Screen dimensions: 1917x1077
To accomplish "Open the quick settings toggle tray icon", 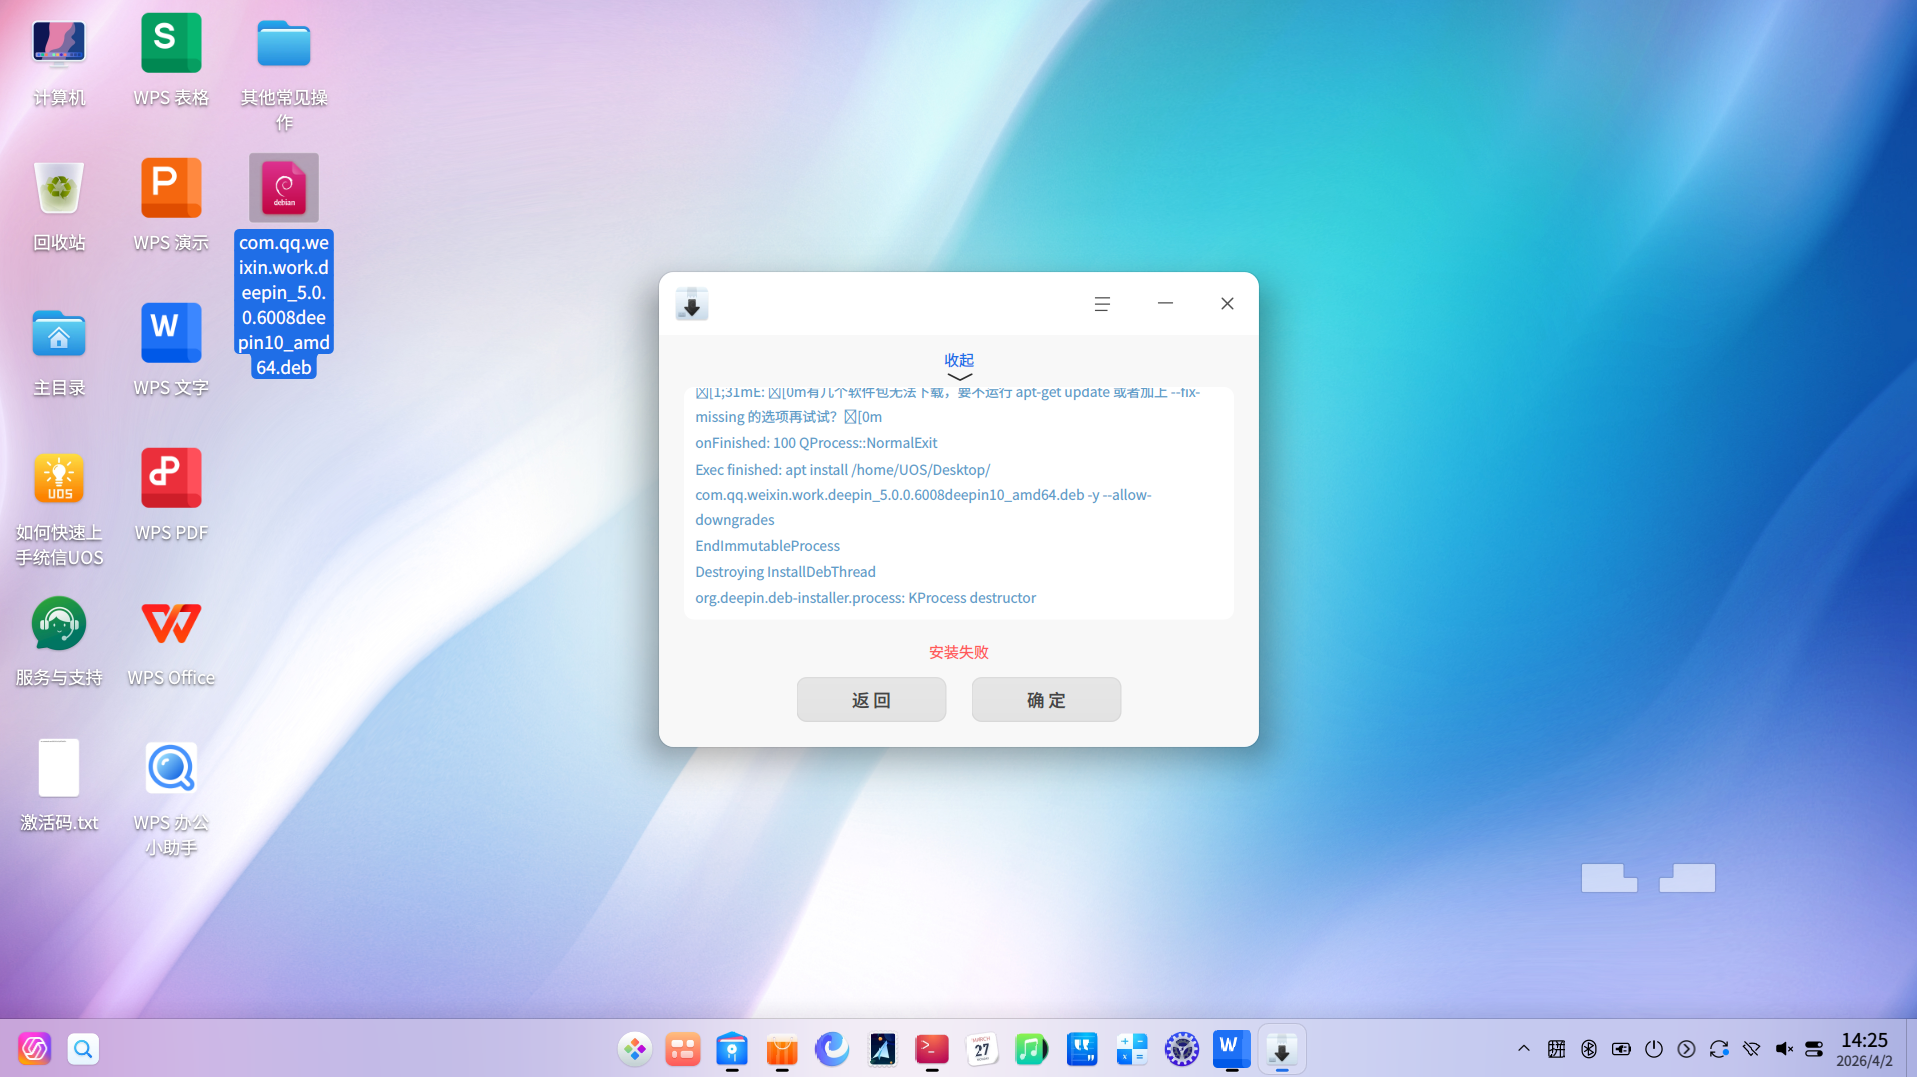I will (1814, 1048).
